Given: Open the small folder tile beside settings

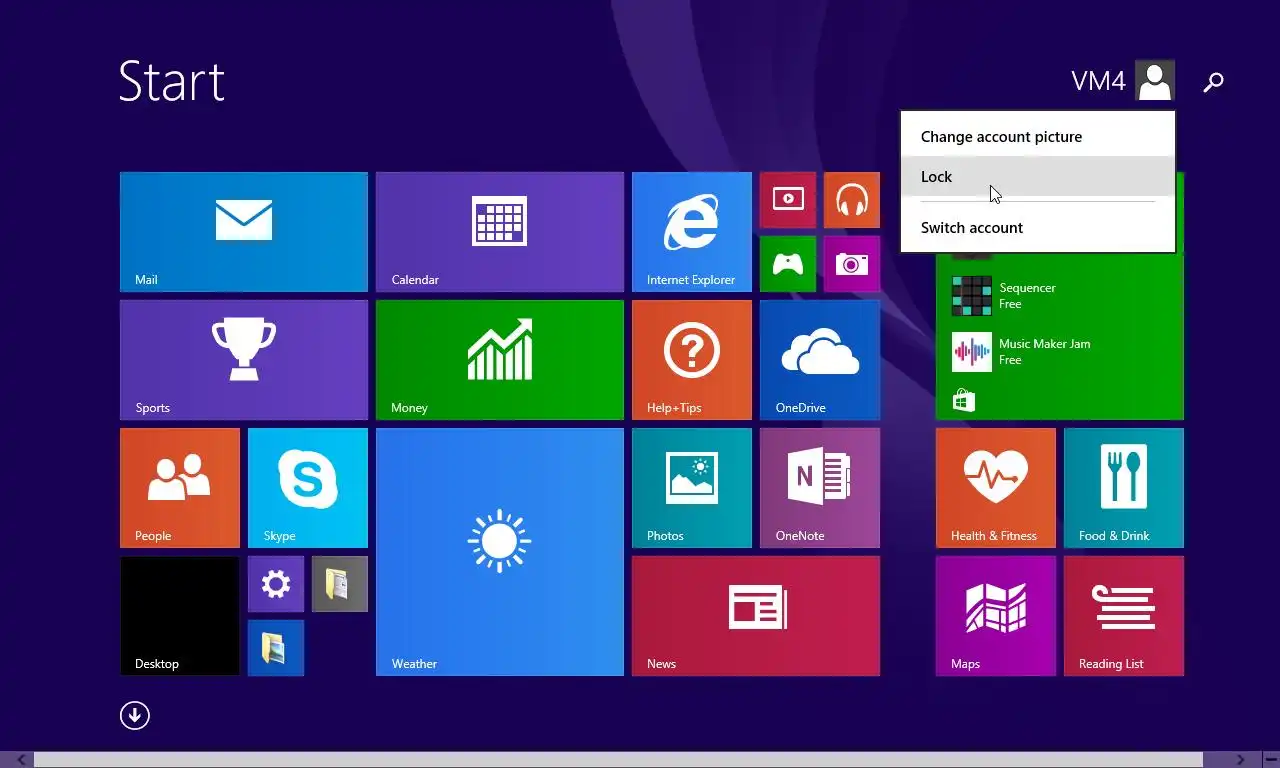Looking at the screenshot, I should [340, 584].
